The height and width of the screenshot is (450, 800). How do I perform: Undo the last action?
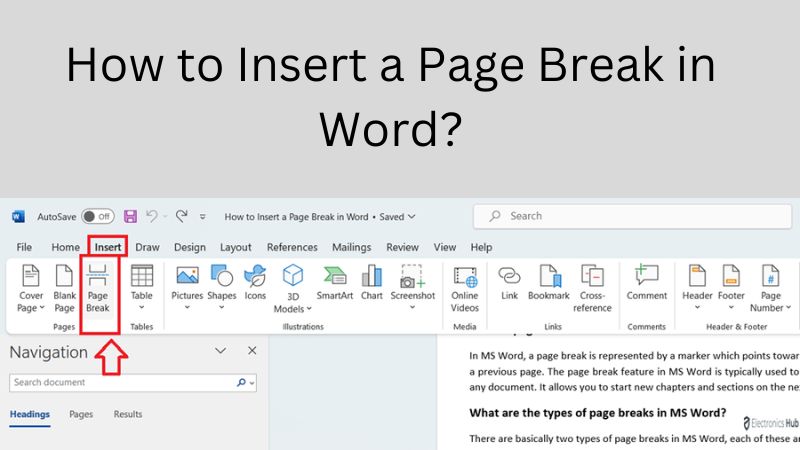pyautogui.click(x=152, y=216)
